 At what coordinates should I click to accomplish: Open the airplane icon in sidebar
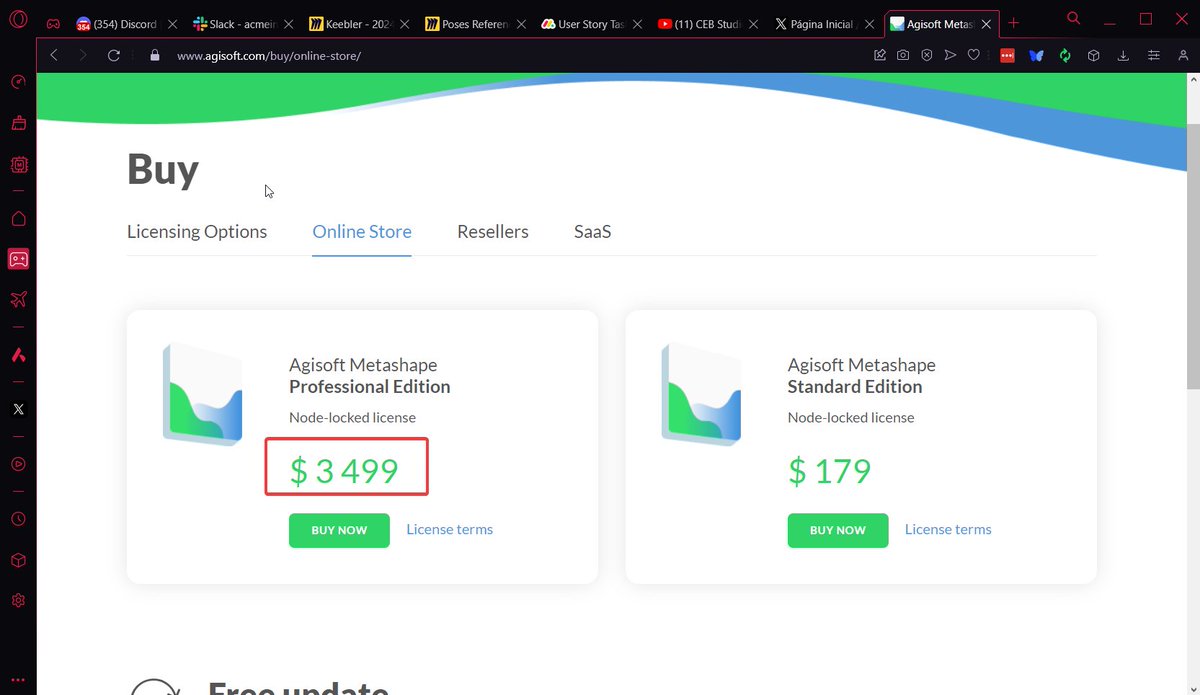coord(18,299)
